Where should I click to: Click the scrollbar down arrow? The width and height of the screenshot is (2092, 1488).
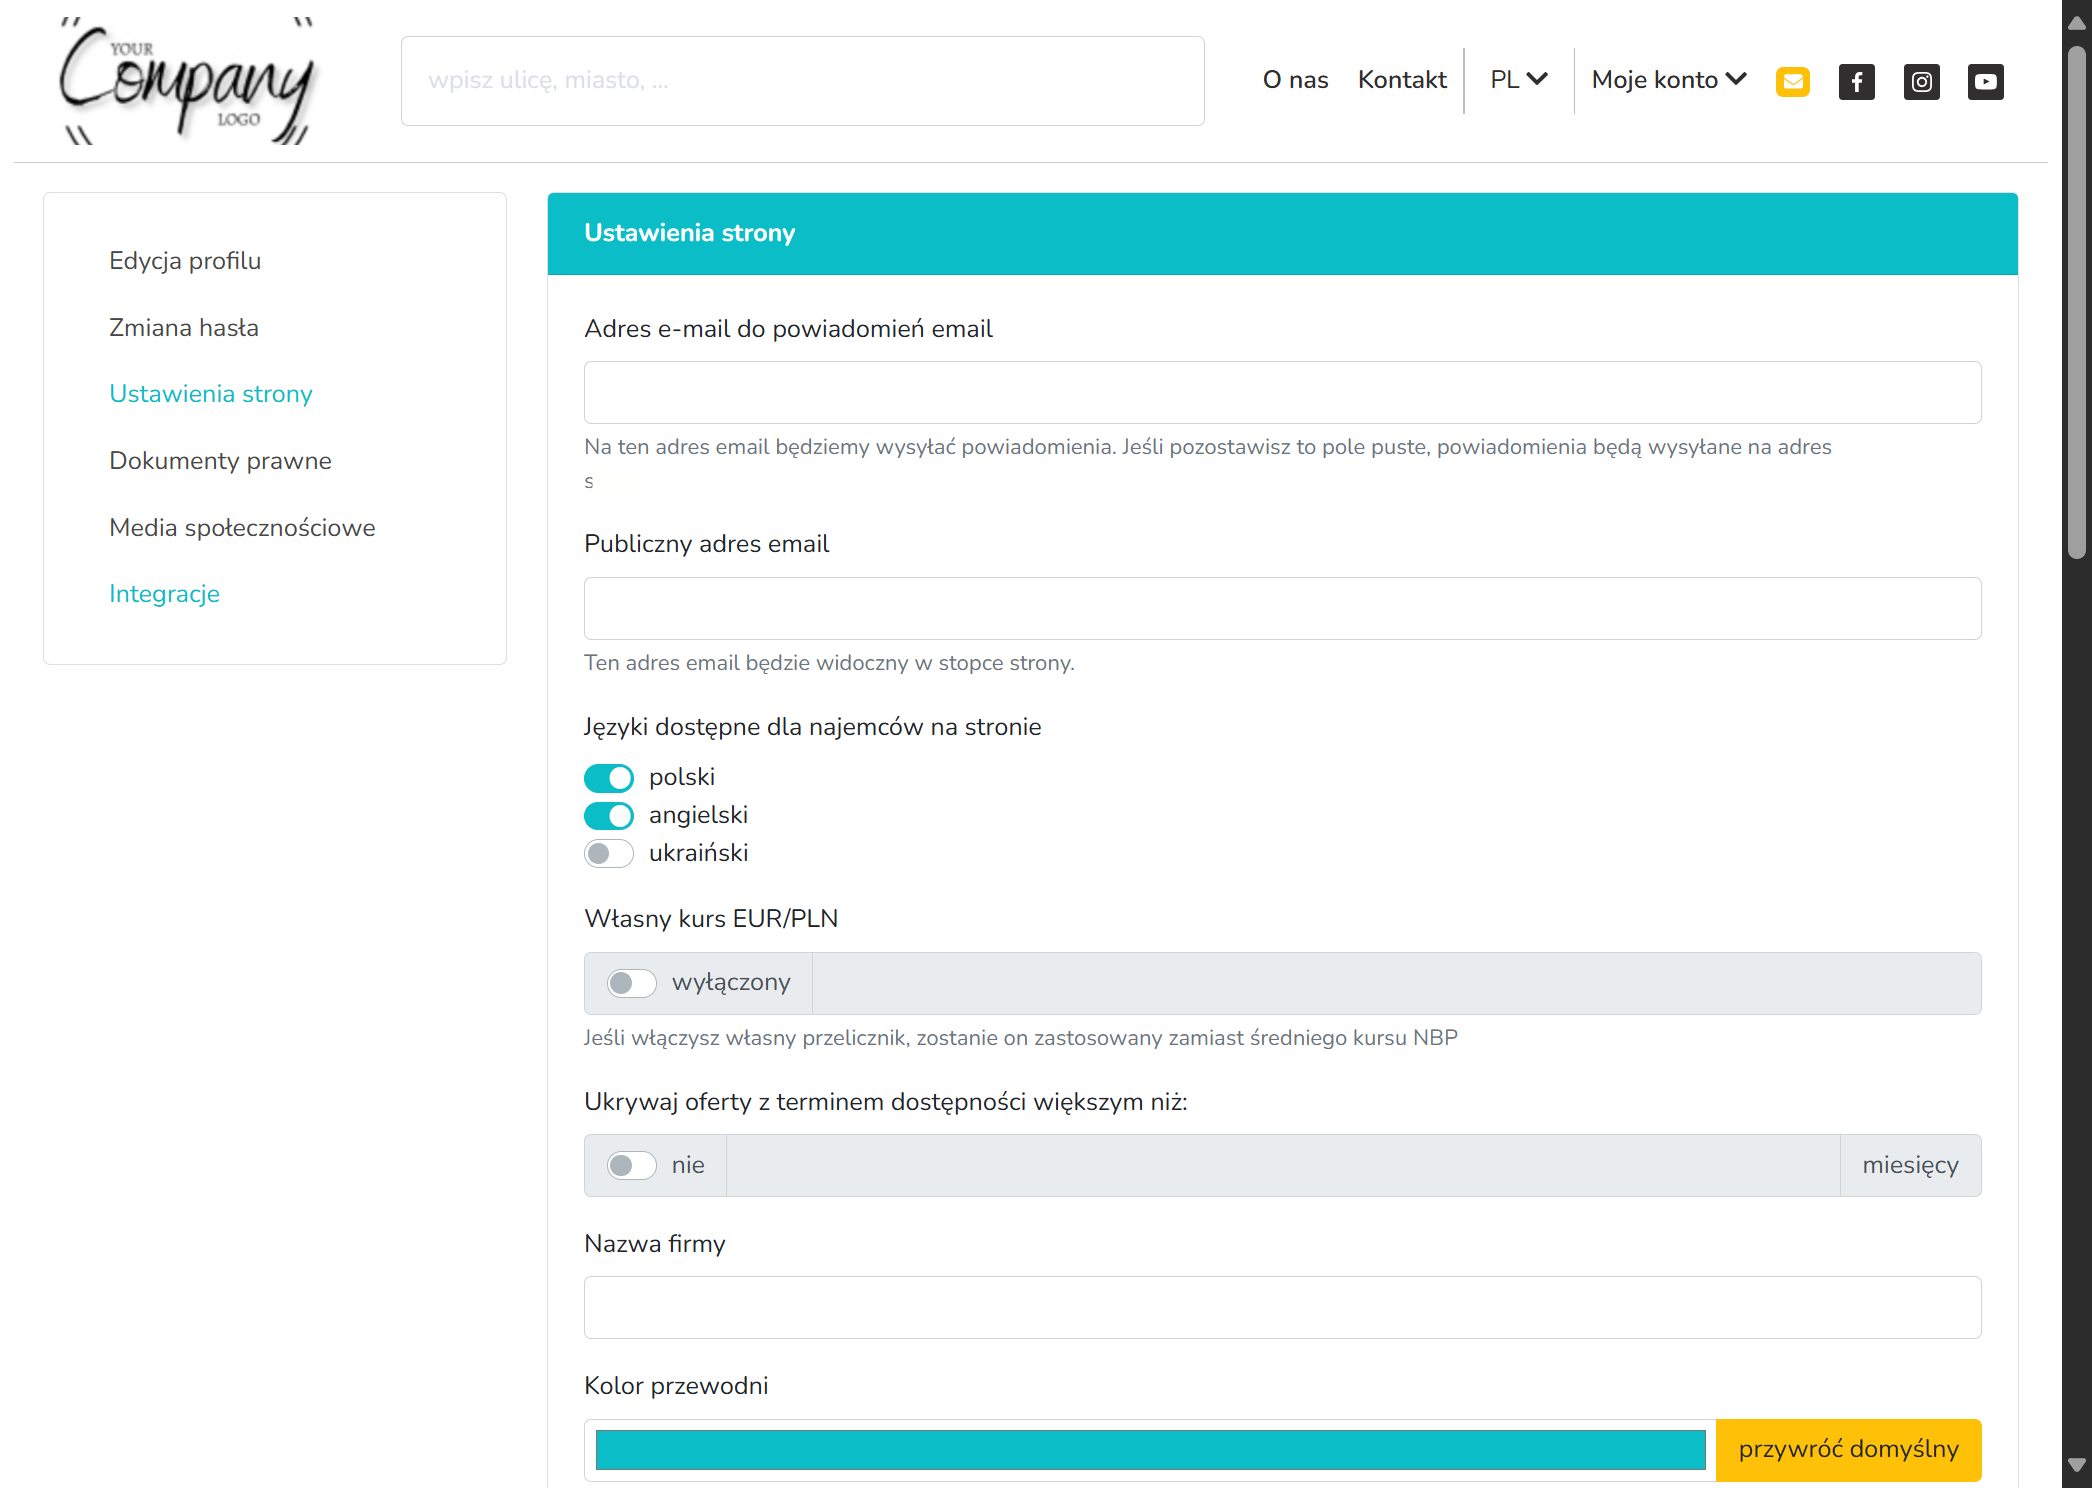pyautogui.click(x=2077, y=1465)
